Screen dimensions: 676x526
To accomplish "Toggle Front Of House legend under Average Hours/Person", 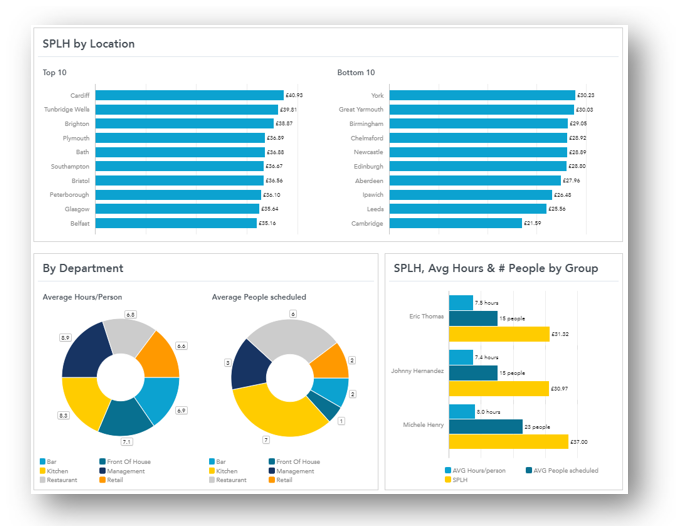I will [103, 462].
